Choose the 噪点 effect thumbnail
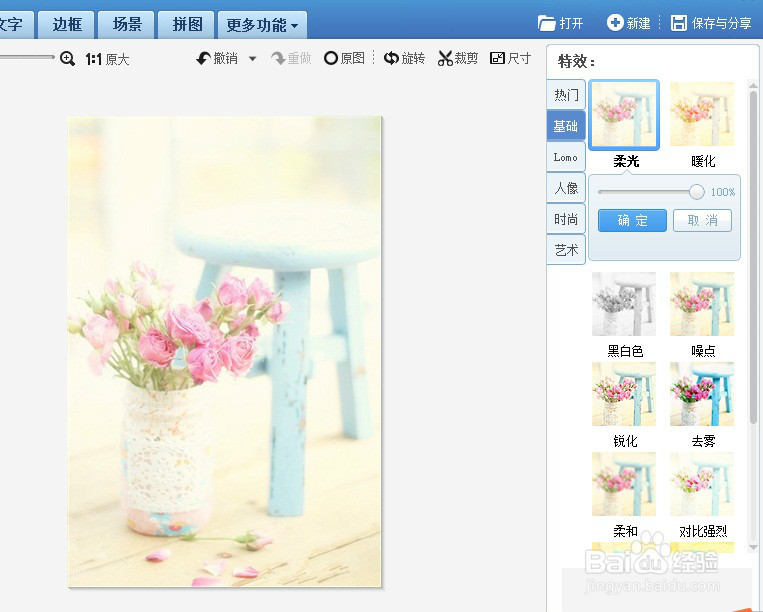Image resolution: width=763 pixels, height=612 pixels. coord(702,304)
